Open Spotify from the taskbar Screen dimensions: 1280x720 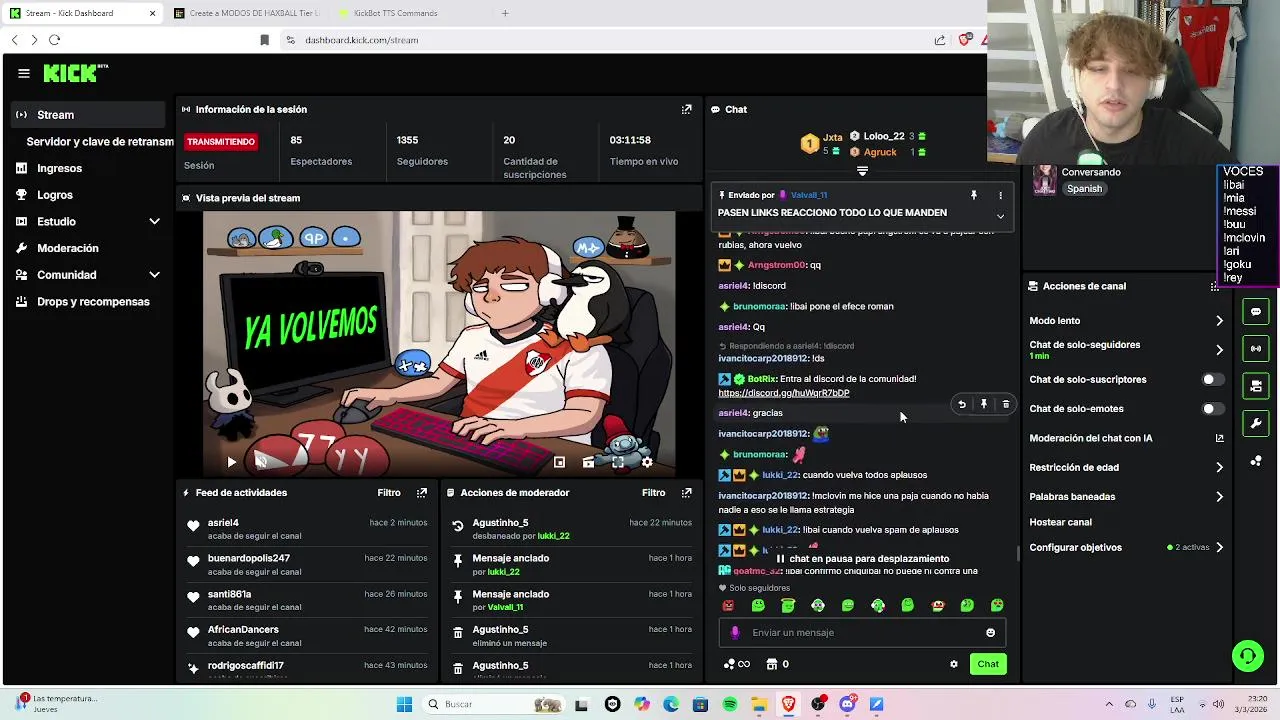(730, 704)
